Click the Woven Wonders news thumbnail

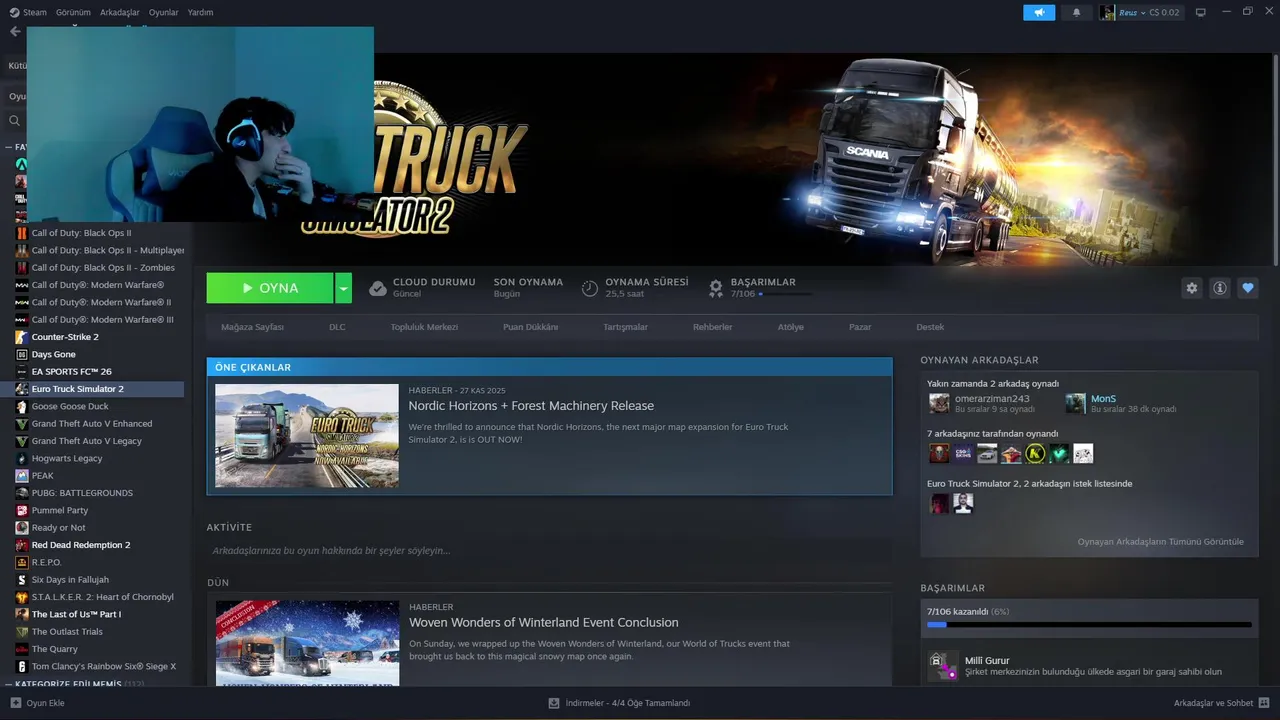point(307,643)
